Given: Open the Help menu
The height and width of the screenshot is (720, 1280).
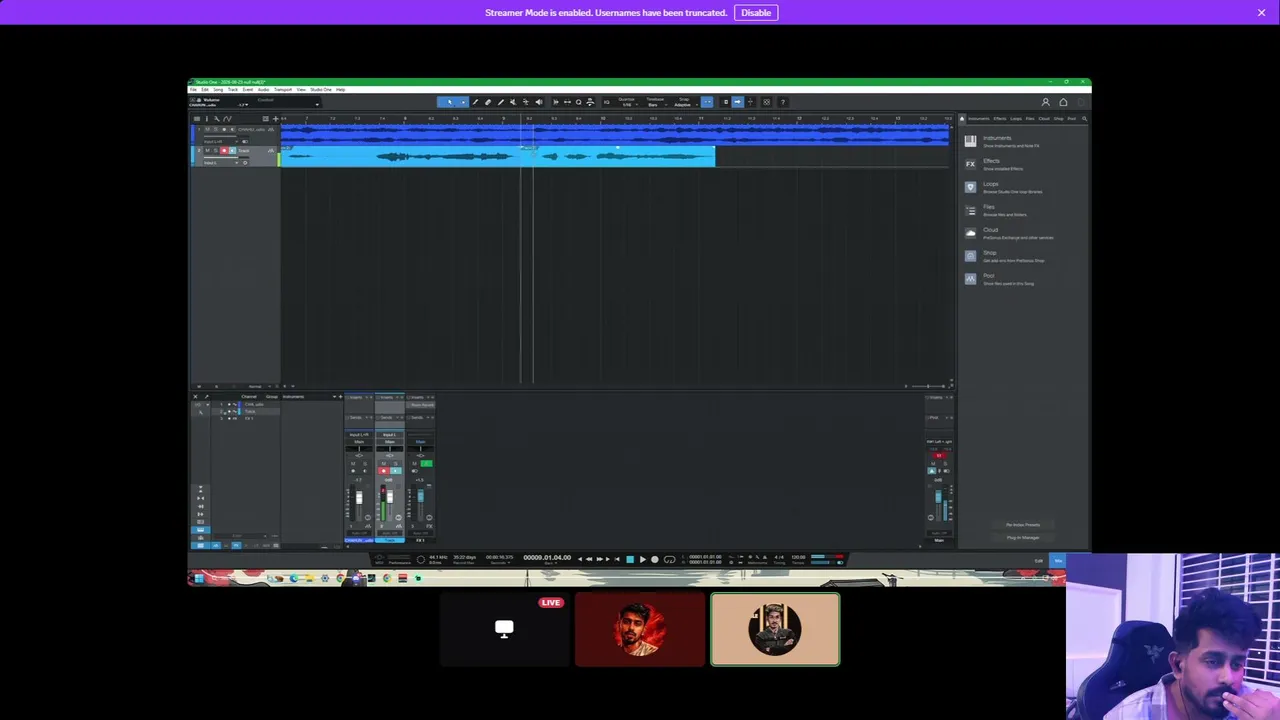Looking at the screenshot, I should 340,90.
